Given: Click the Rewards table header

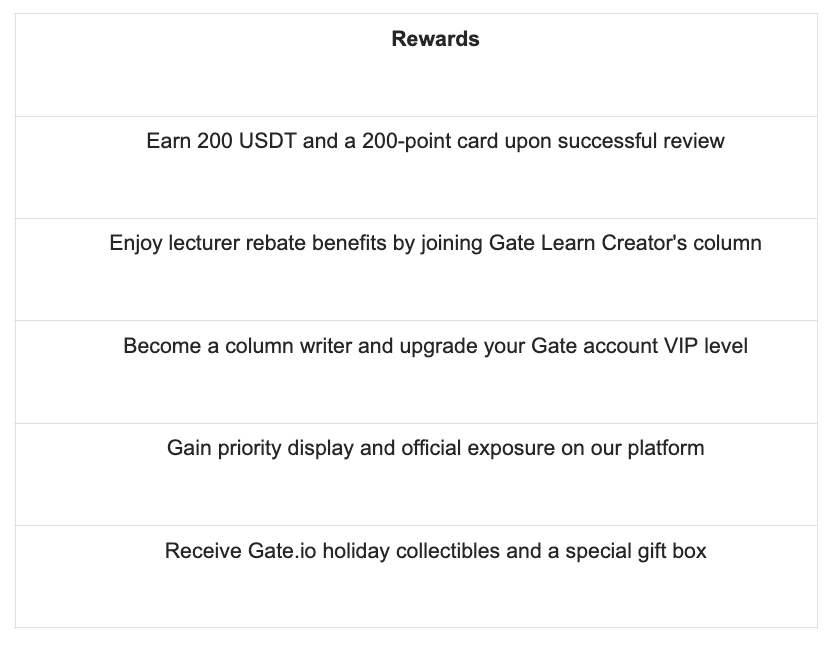Looking at the screenshot, I should (435, 39).
